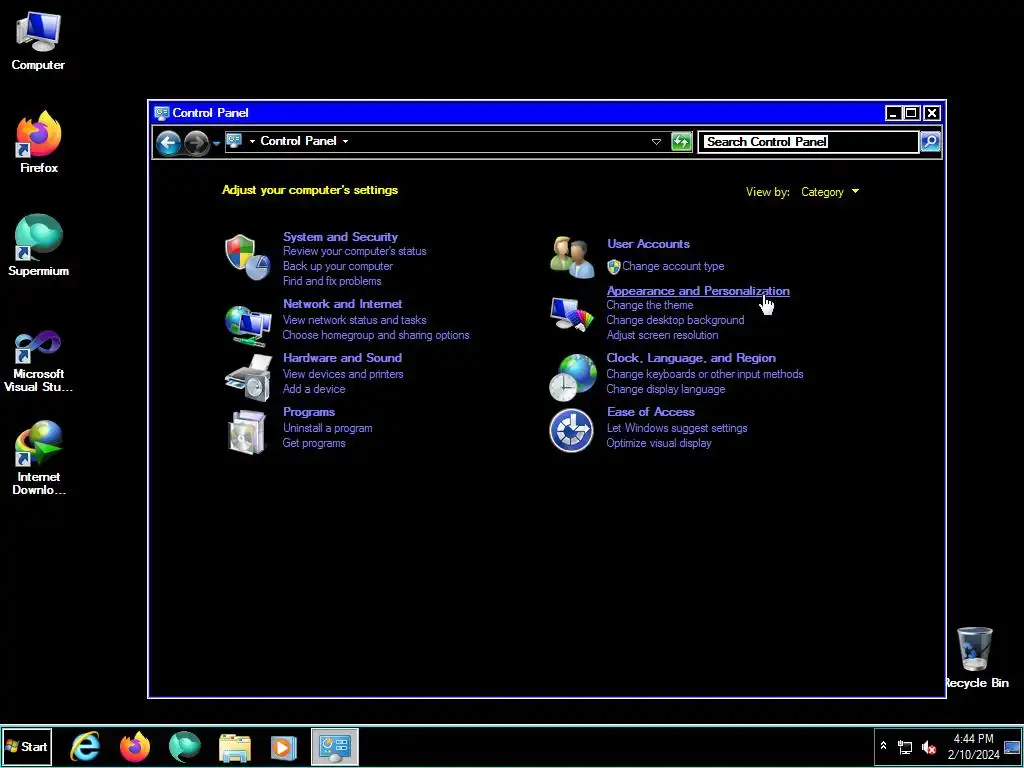Screen dimensions: 1024x768
Task: Open Windows Media Player in taskbar
Action: point(283,747)
